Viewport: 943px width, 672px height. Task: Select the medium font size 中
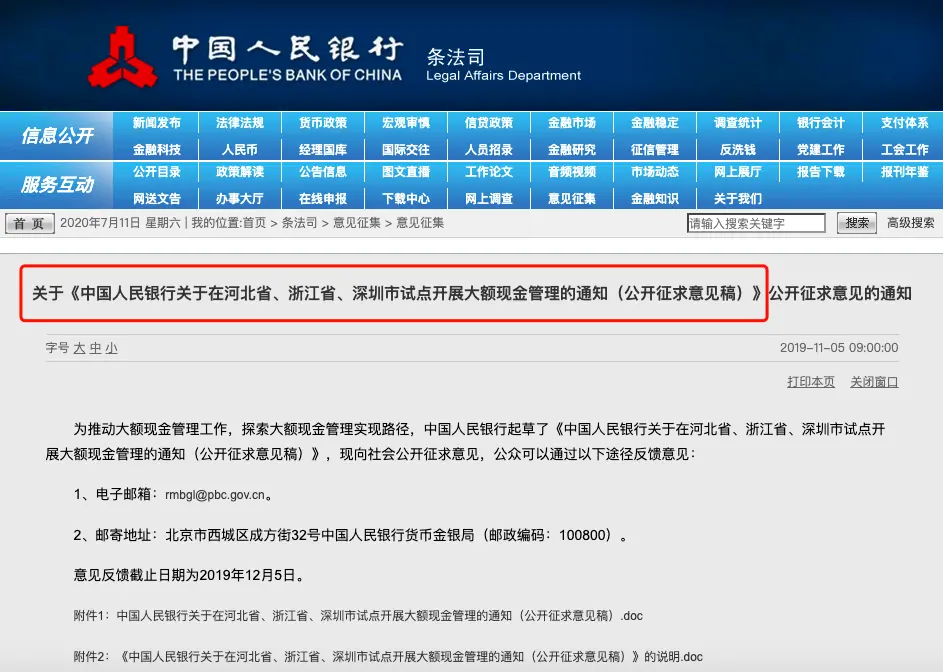coord(95,348)
